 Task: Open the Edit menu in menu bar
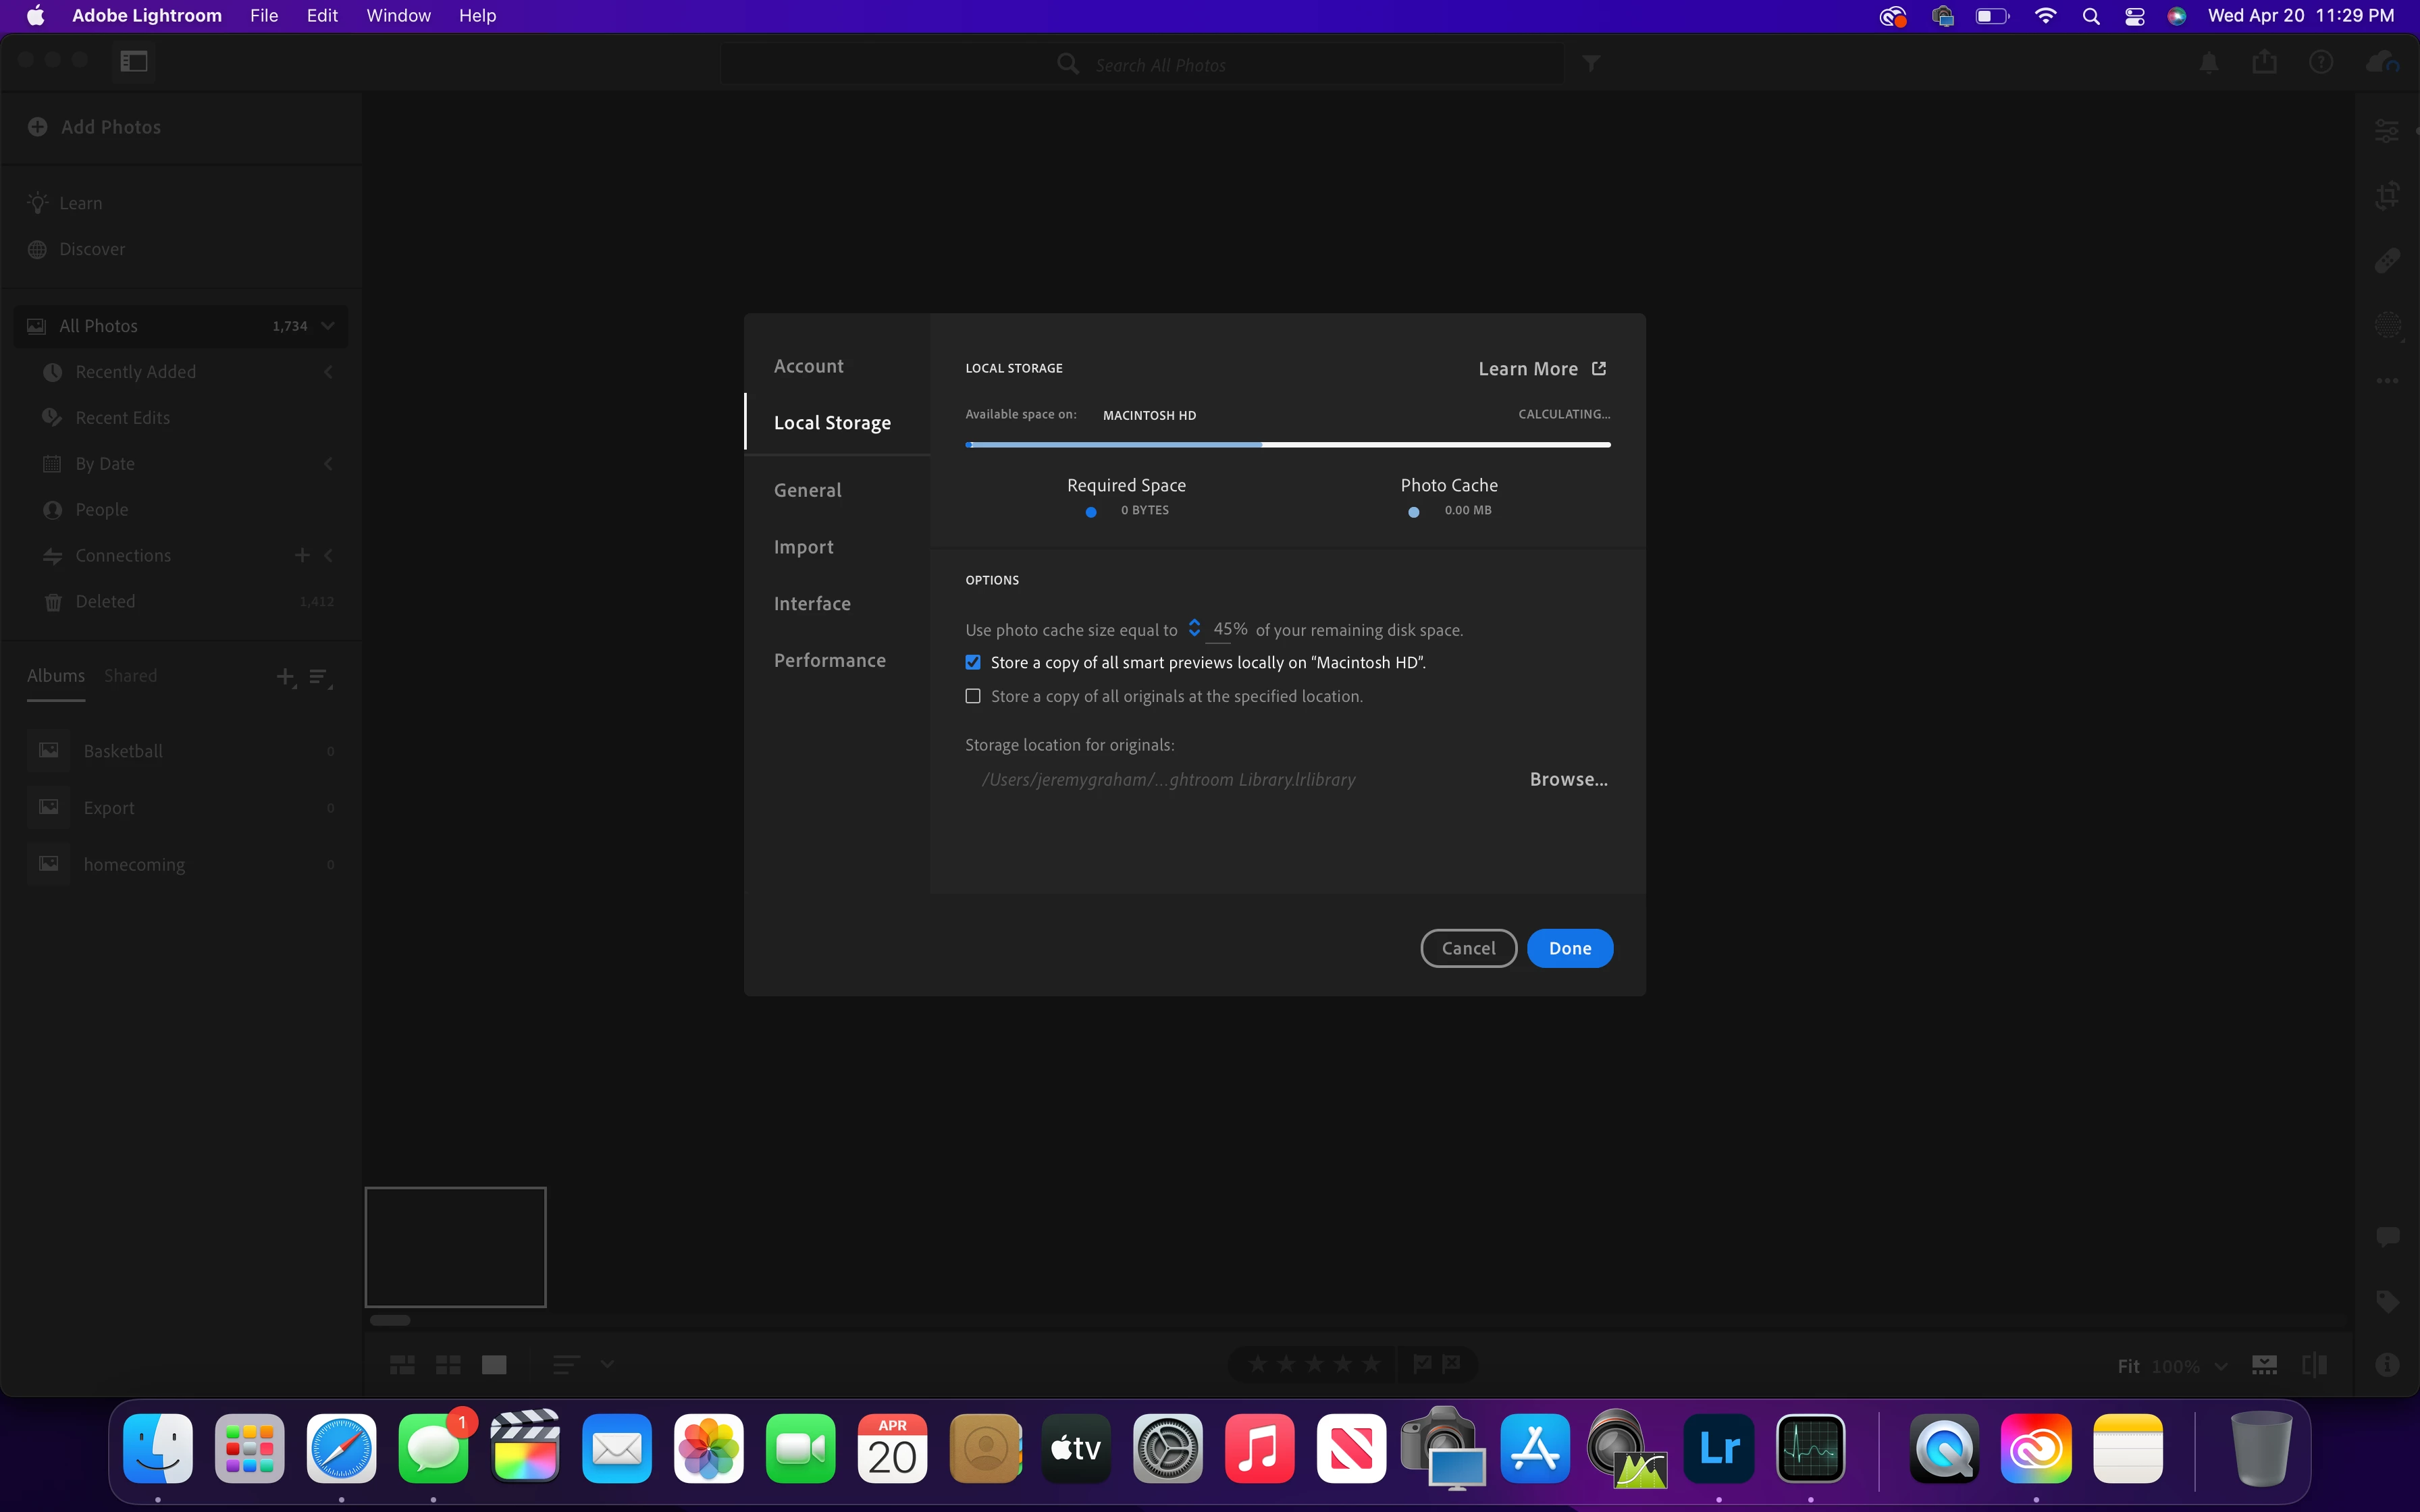(322, 16)
